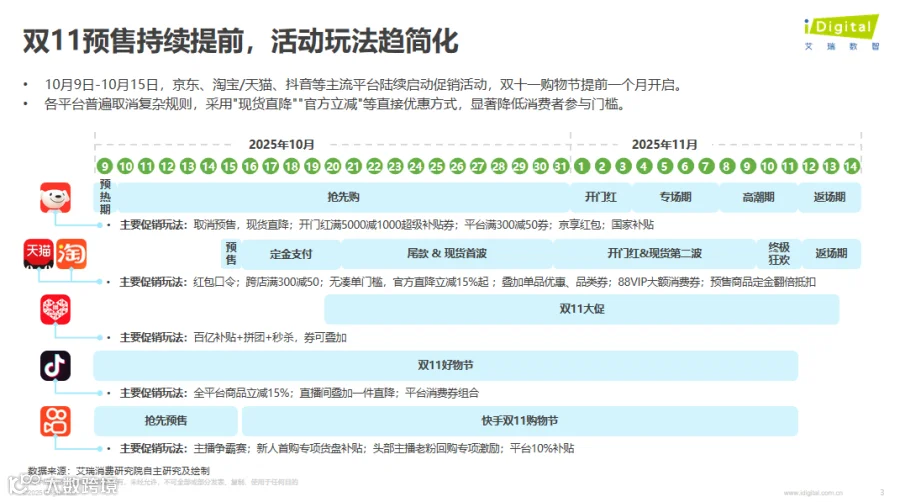Select the JD row 返场期 block
Image resolution: width=900 pixels, height=502 pixels.
(829, 197)
